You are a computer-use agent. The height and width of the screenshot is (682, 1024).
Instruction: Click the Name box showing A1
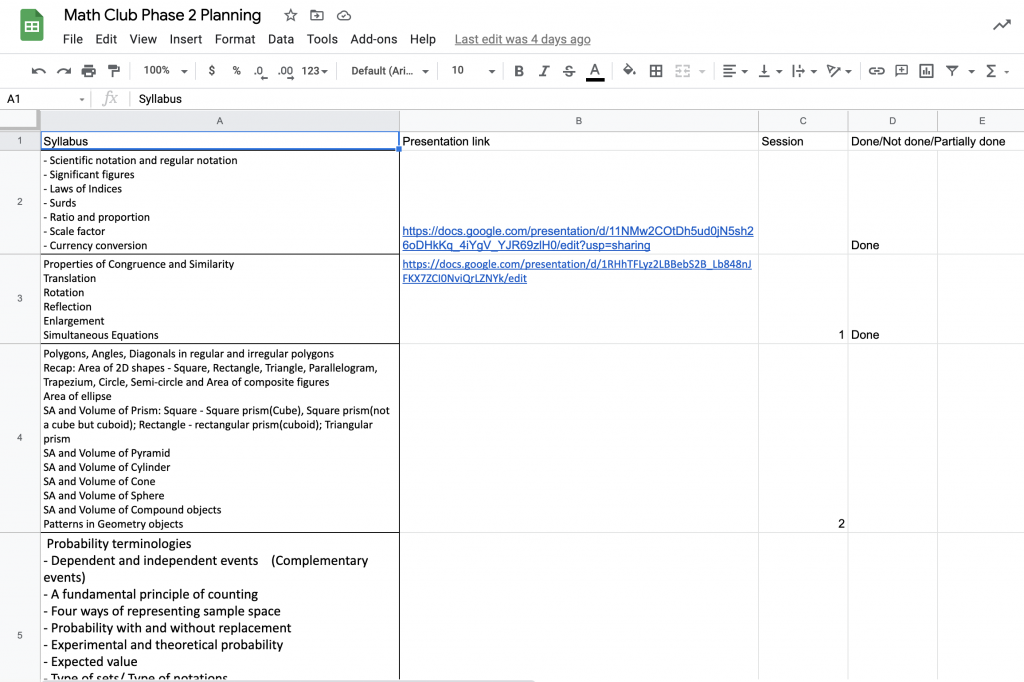46,99
